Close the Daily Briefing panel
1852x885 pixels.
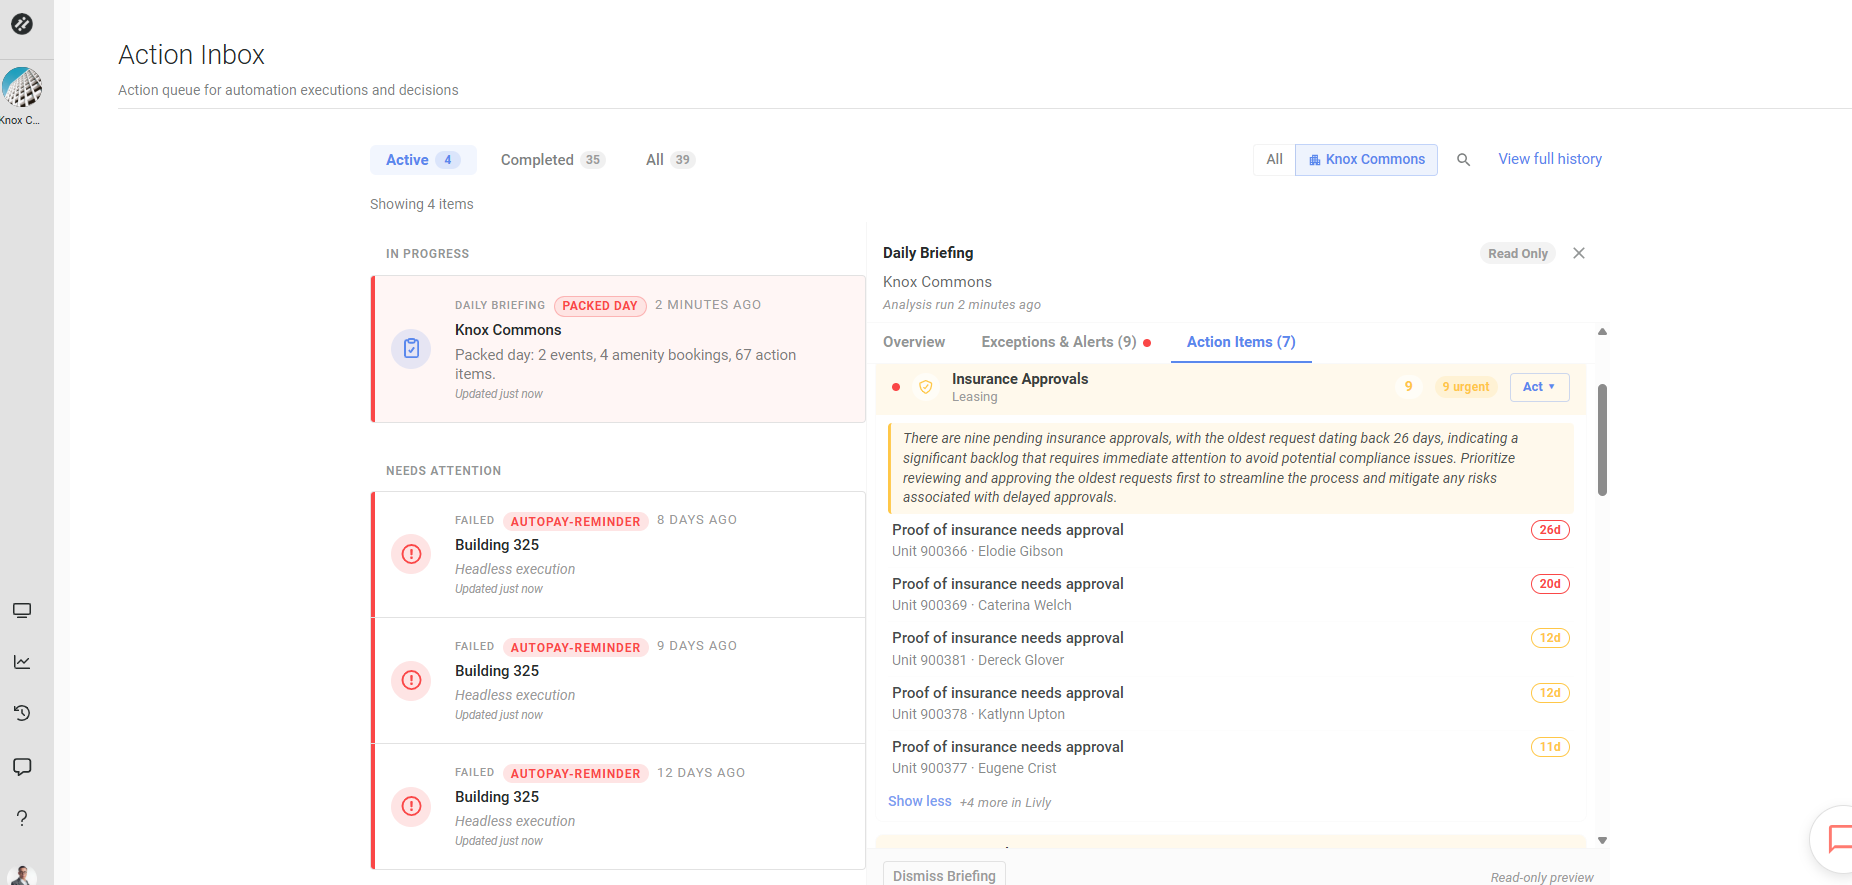(1579, 253)
